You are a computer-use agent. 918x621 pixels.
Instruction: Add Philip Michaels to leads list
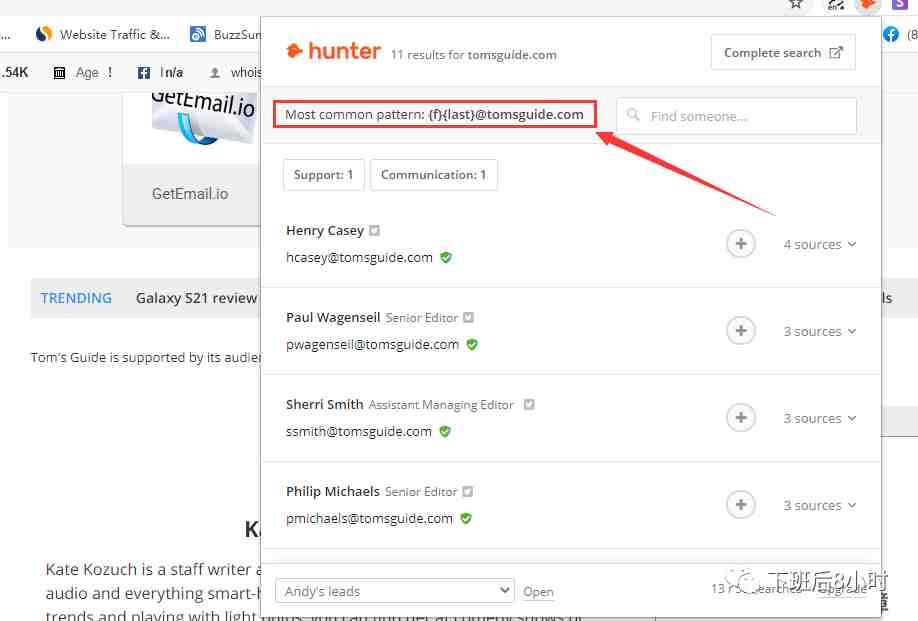(x=741, y=505)
